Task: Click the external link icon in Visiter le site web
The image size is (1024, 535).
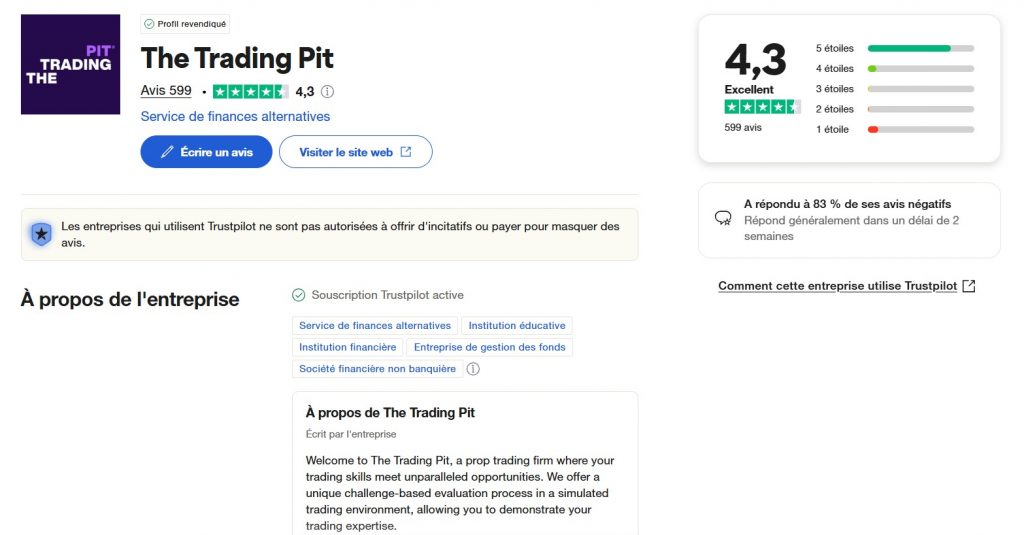Action: pyautogui.click(x=406, y=152)
